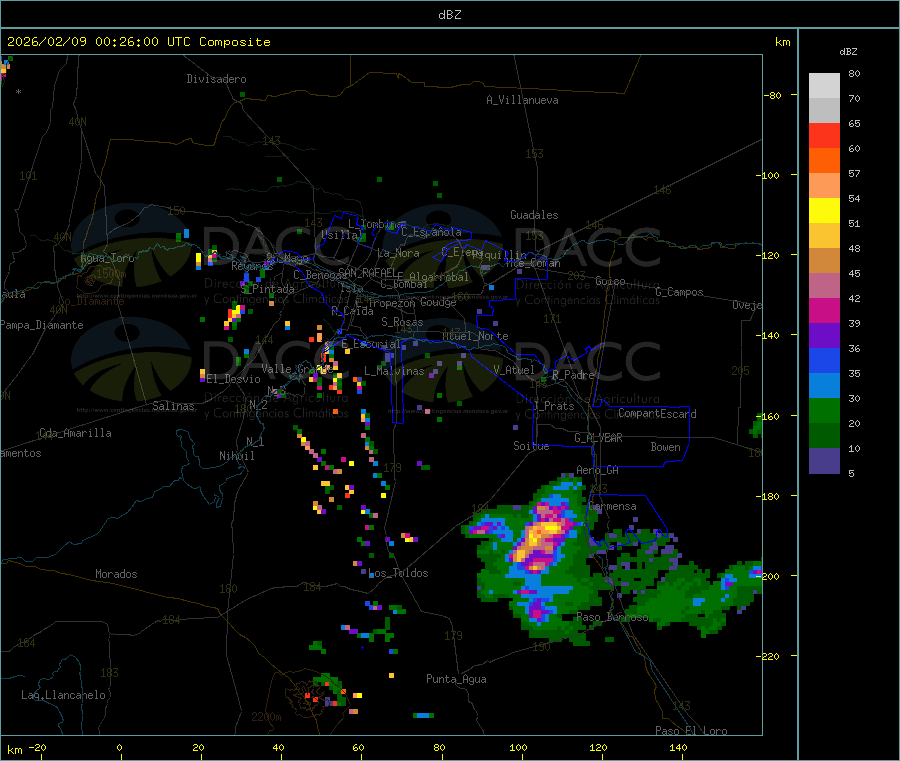Click the Morados map label
900x761 pixels.
[x=116, y=574]
